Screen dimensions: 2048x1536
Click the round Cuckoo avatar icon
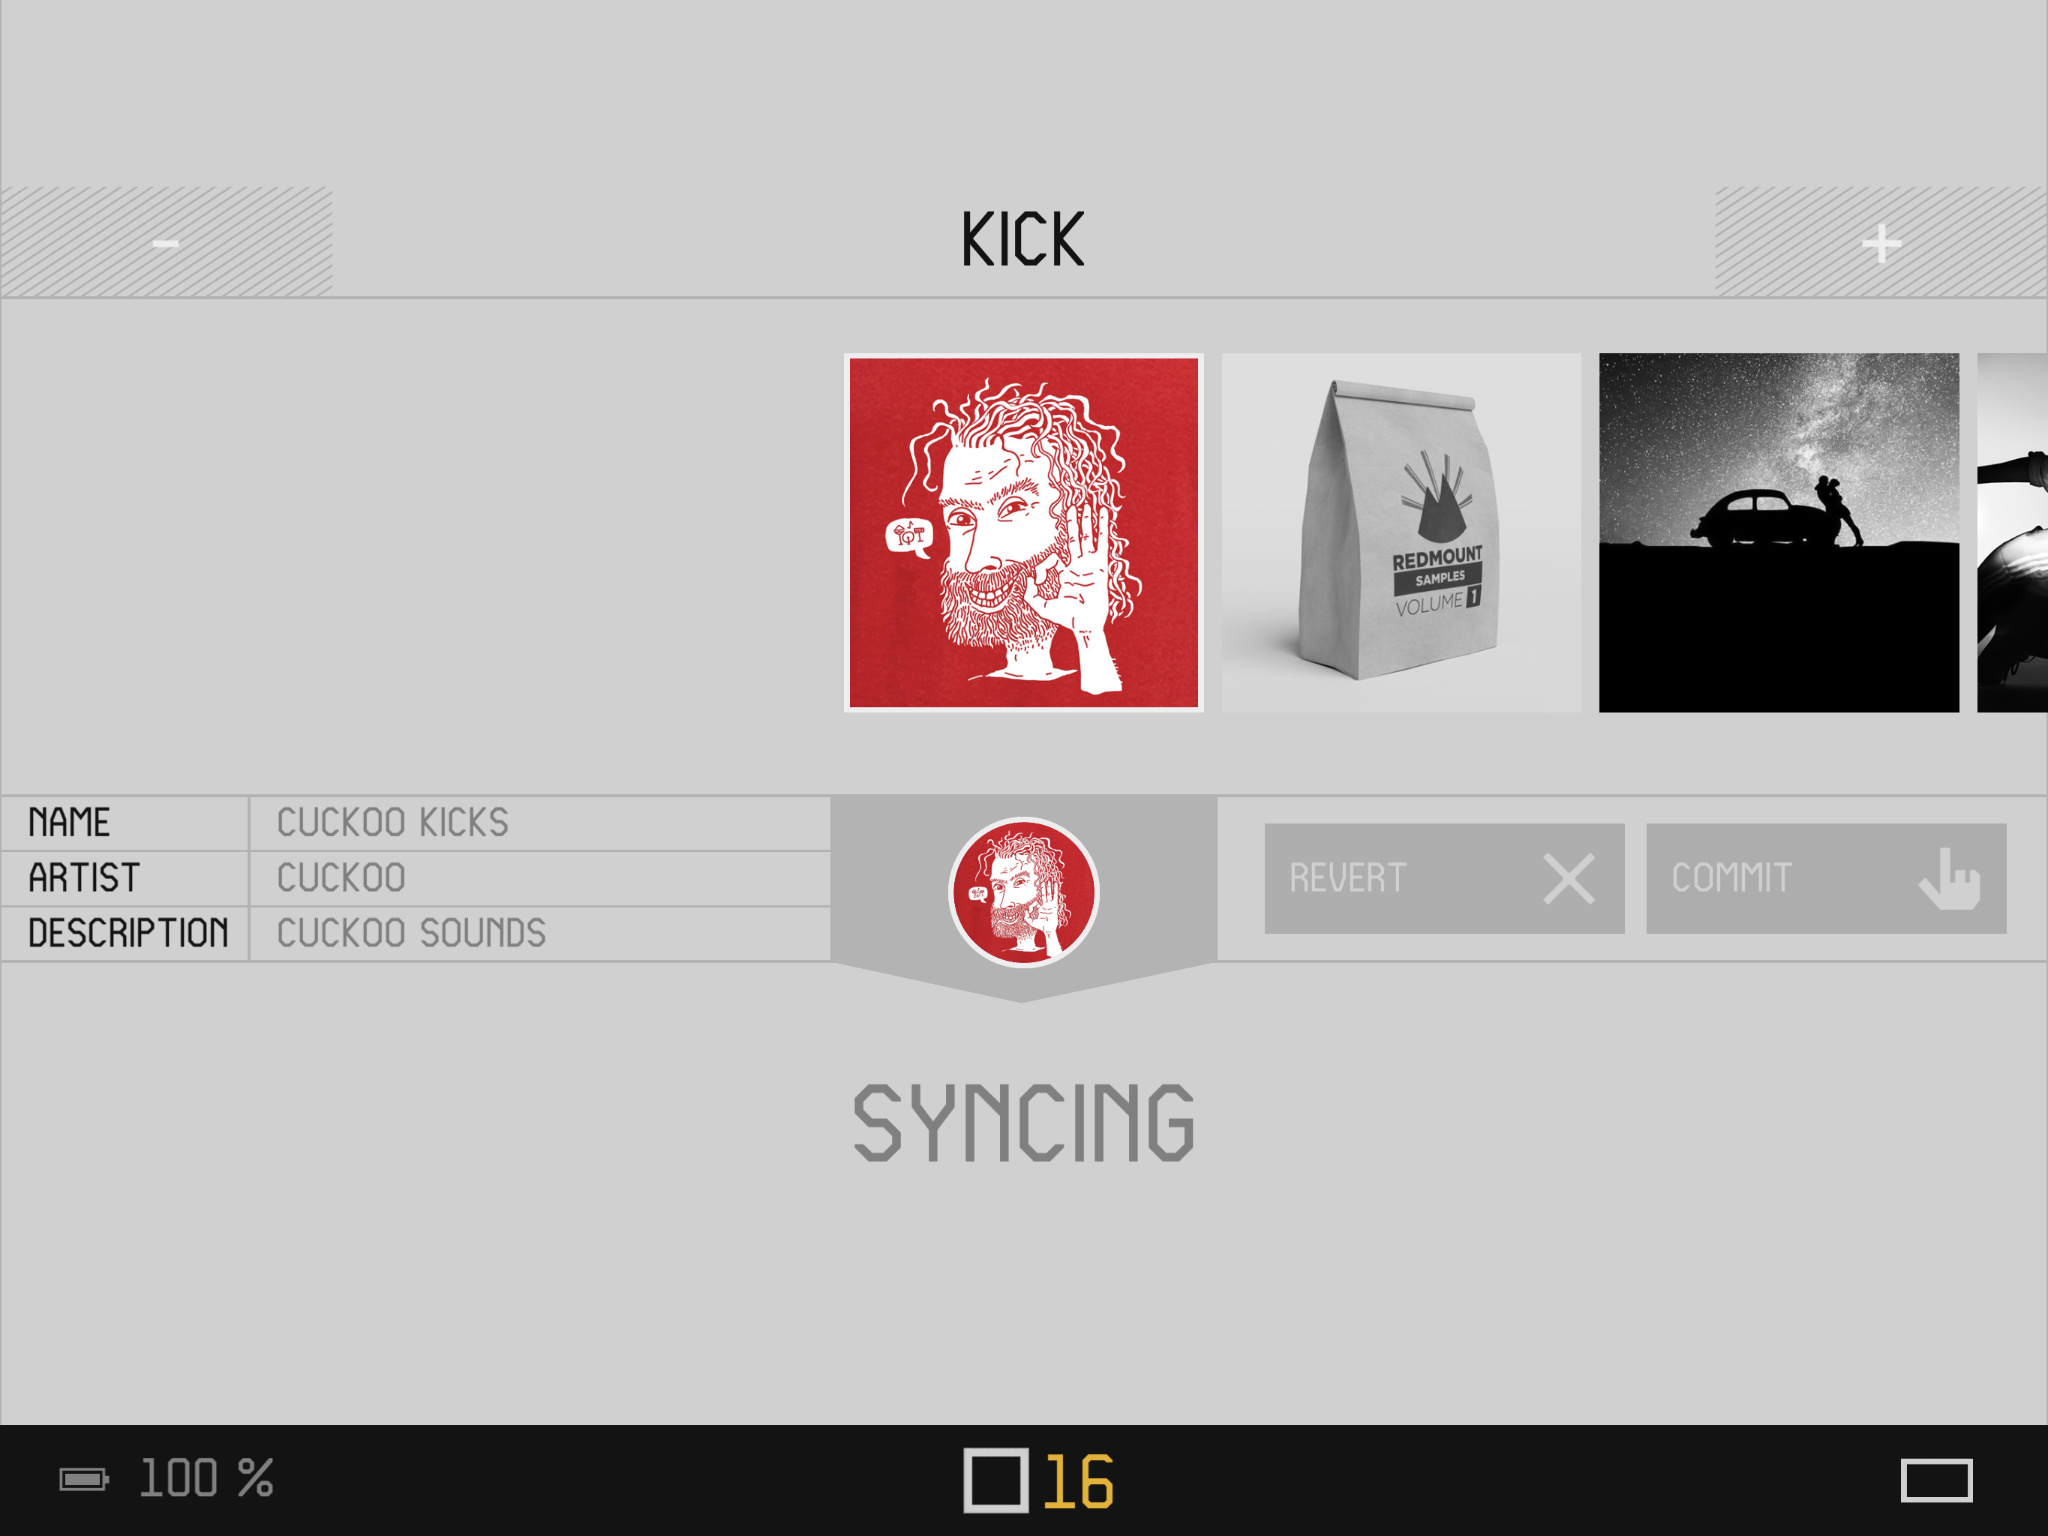click(1023, 892)
